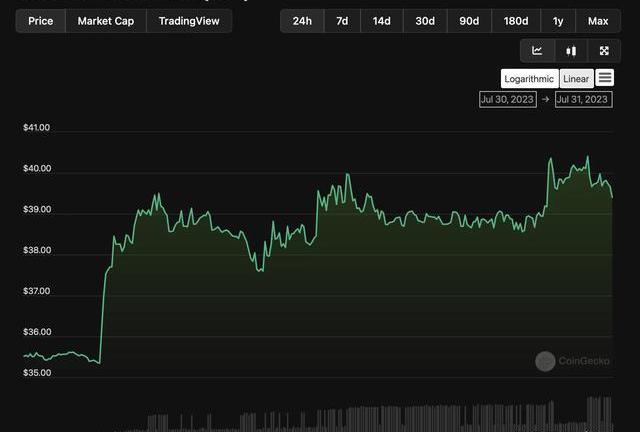The height and width of the screenshot is (432, 640).
Task: Switch to candlestick chart view icon
Action: coord(571,51)
